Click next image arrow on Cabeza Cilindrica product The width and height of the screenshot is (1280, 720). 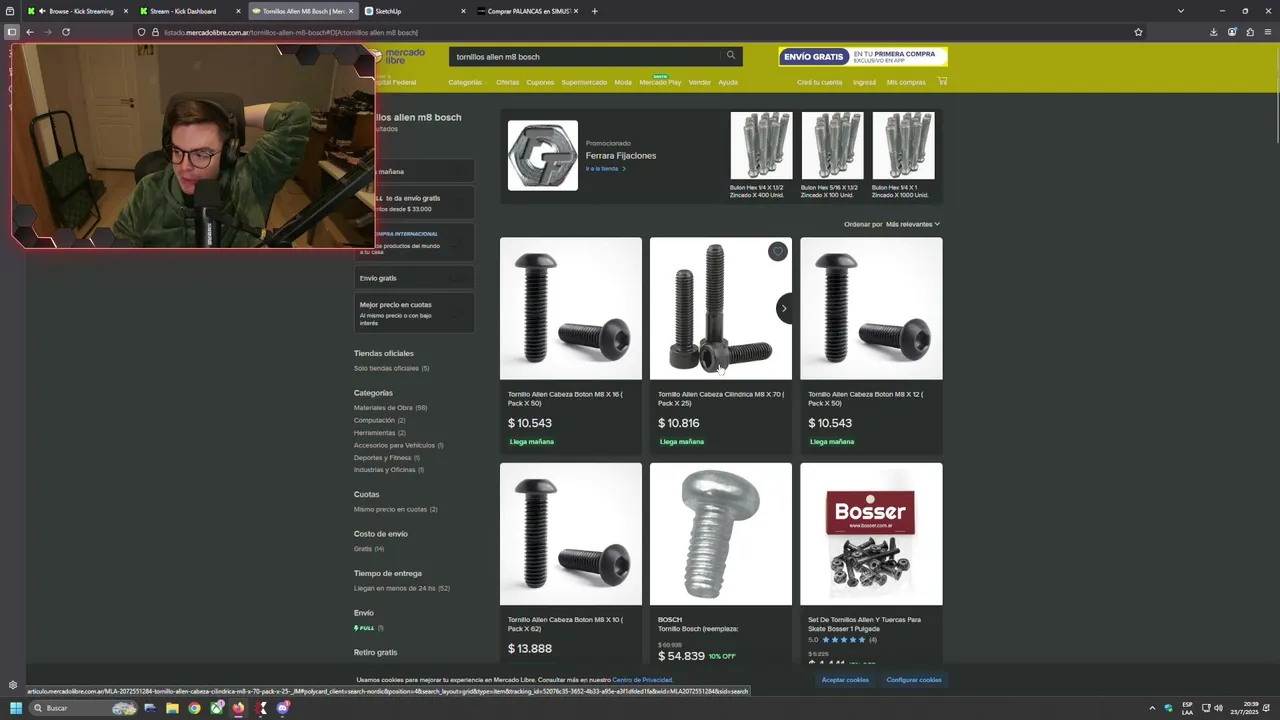pyautogui.click(x=784, y=308)
